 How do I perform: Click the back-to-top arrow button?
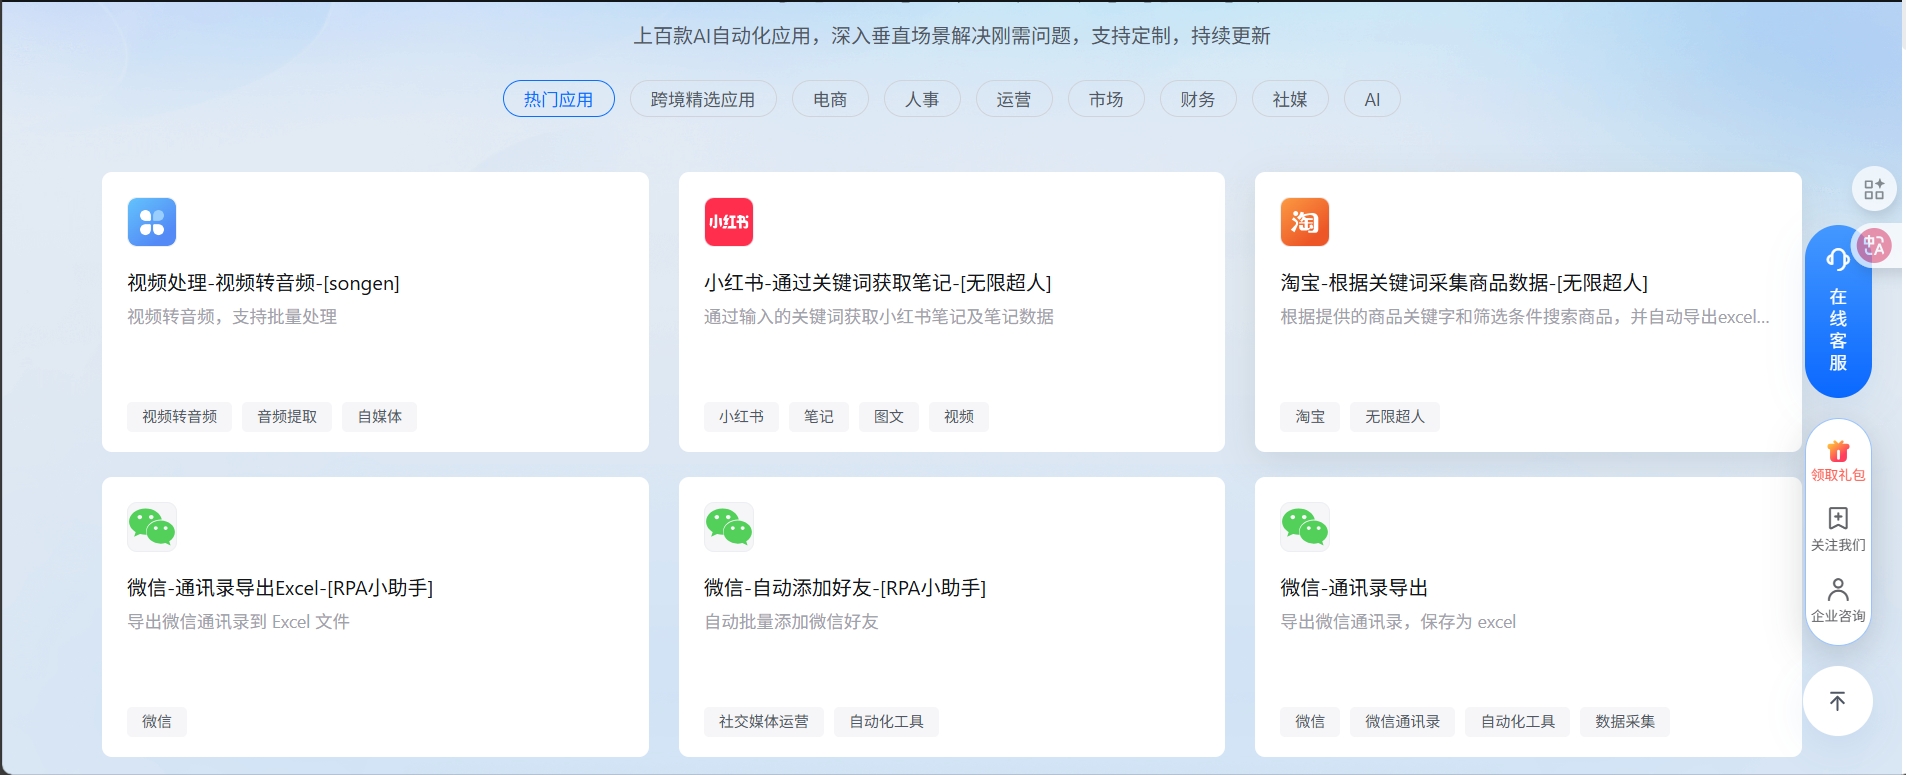pos(1838,701)
